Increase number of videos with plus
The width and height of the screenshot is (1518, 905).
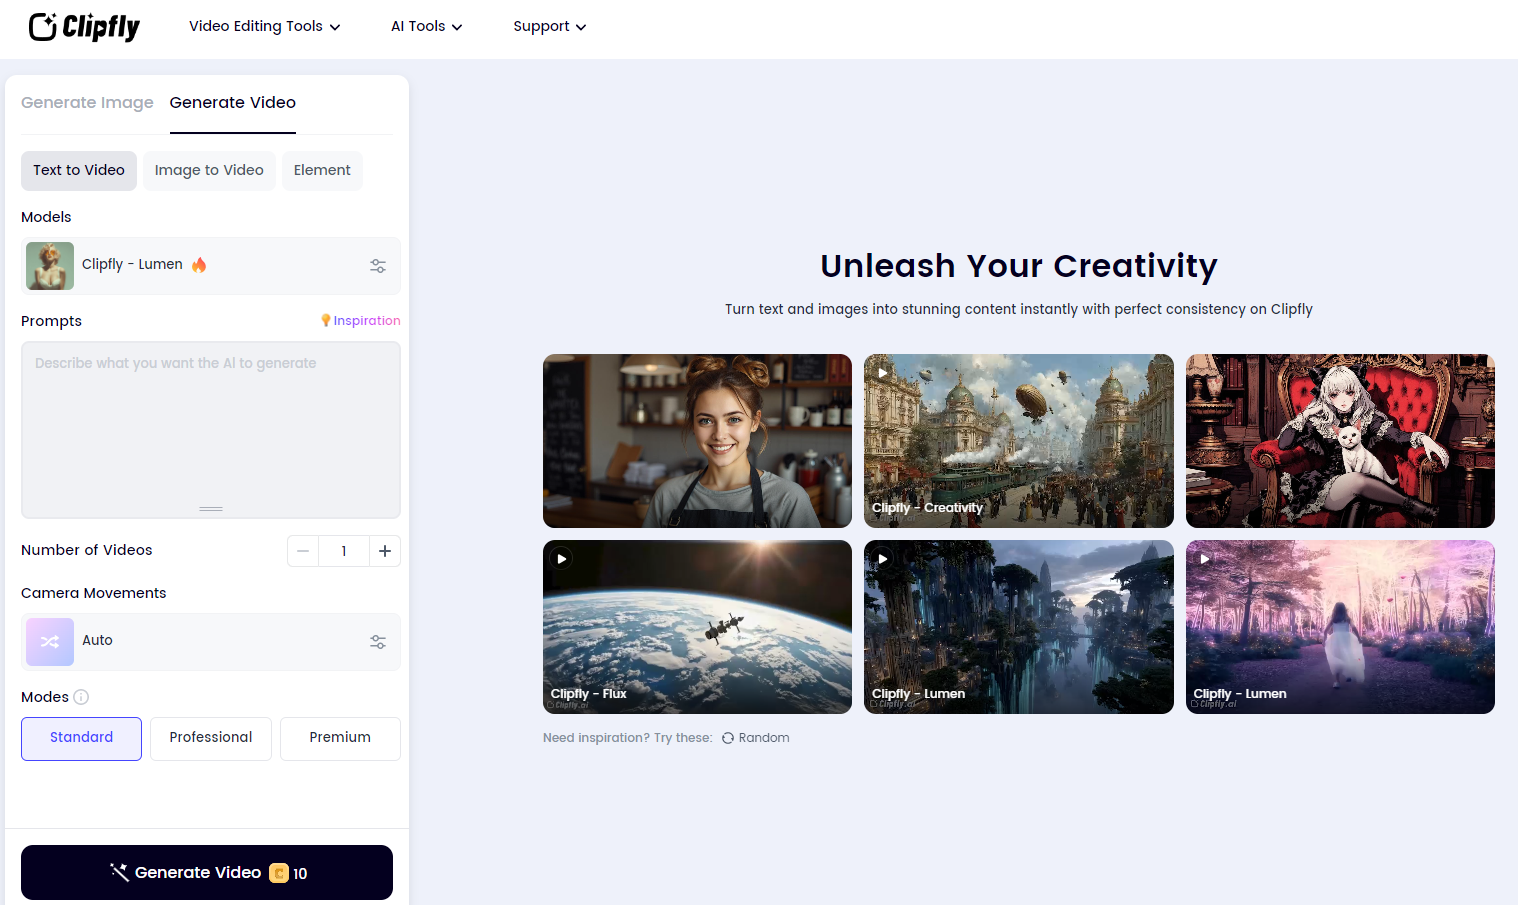click(x=385, y=551)
